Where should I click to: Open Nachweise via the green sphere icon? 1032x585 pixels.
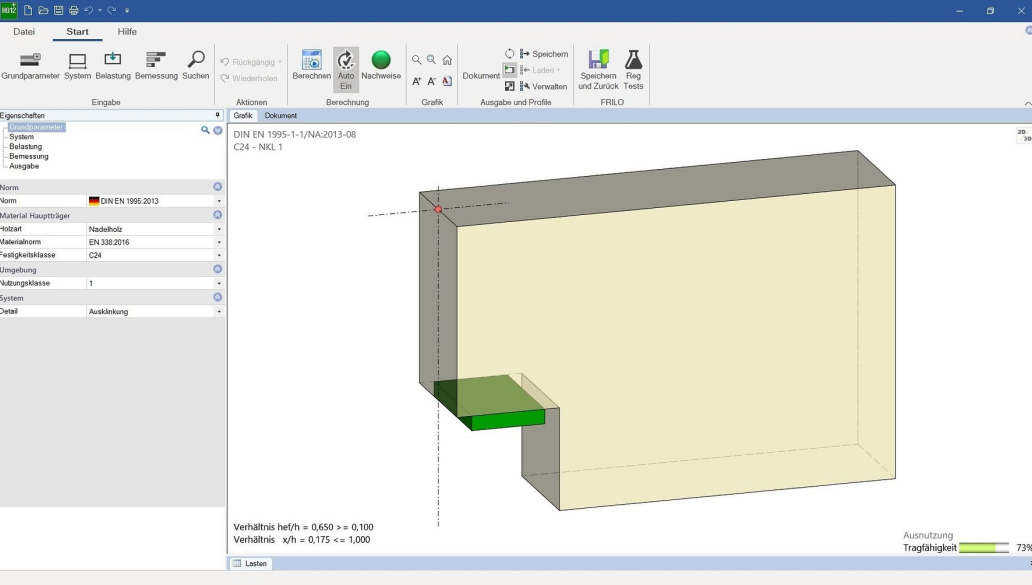(x=381, y=62)
